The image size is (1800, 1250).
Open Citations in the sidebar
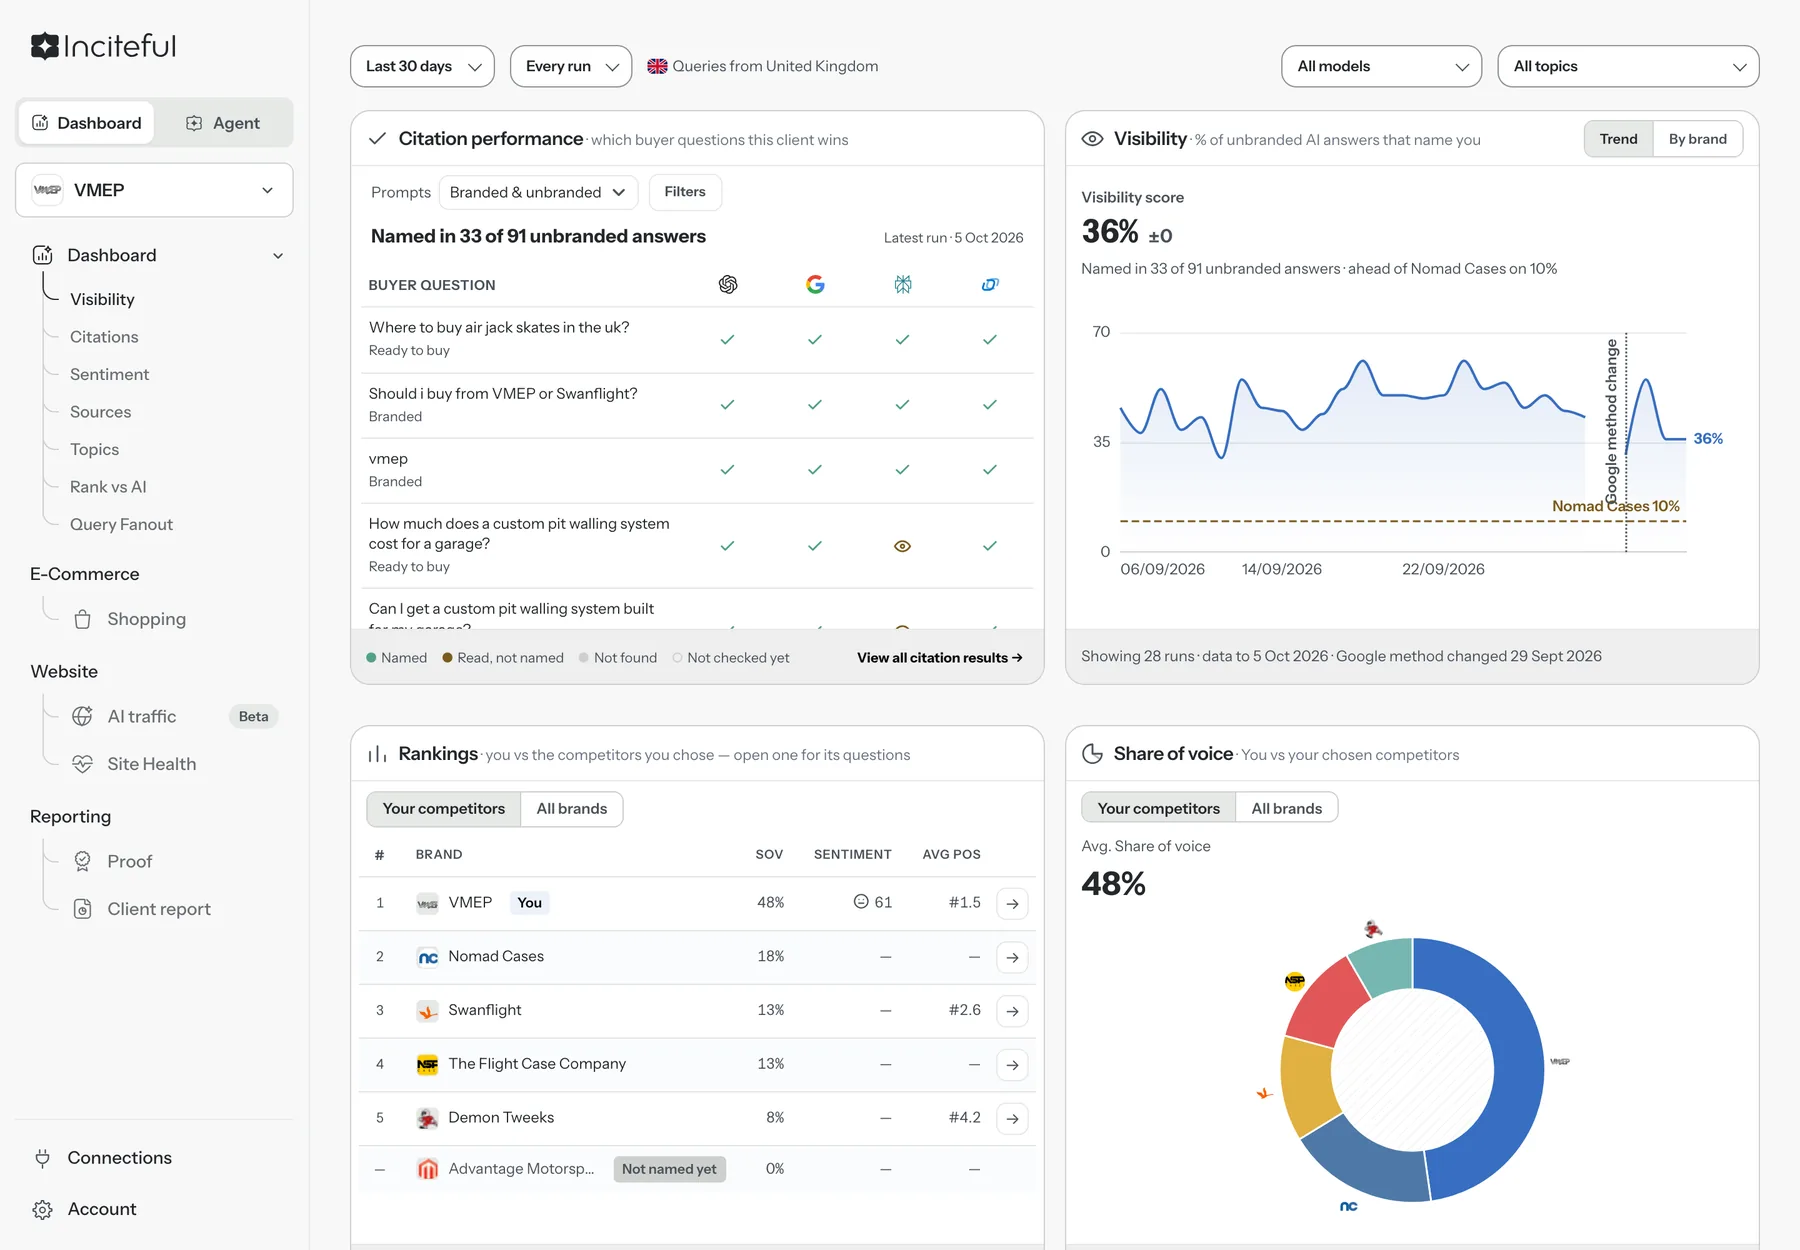pos(104,337)
